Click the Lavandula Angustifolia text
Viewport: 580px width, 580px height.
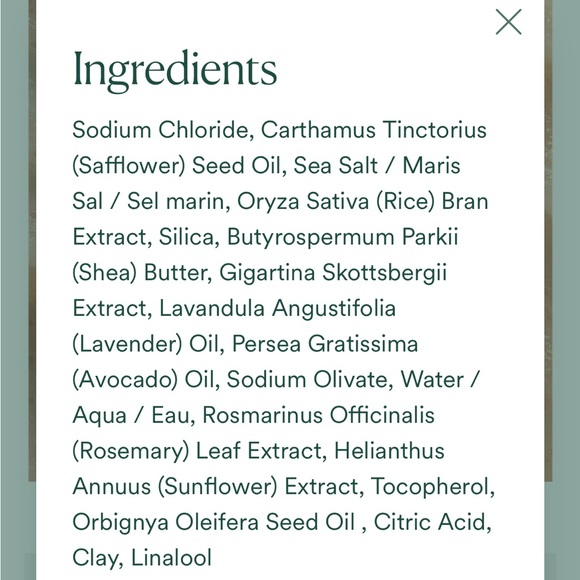pos(277,308)
